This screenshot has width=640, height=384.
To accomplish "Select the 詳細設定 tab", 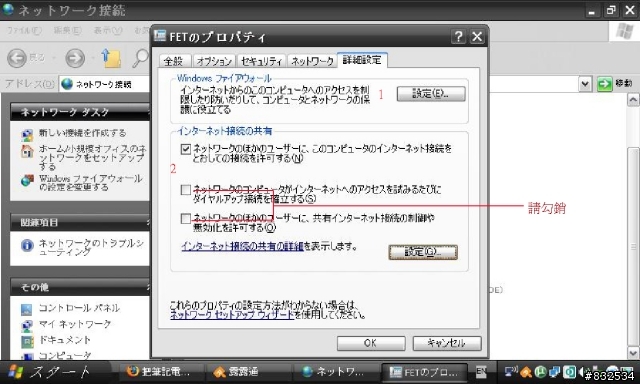I will coord(362,60).
